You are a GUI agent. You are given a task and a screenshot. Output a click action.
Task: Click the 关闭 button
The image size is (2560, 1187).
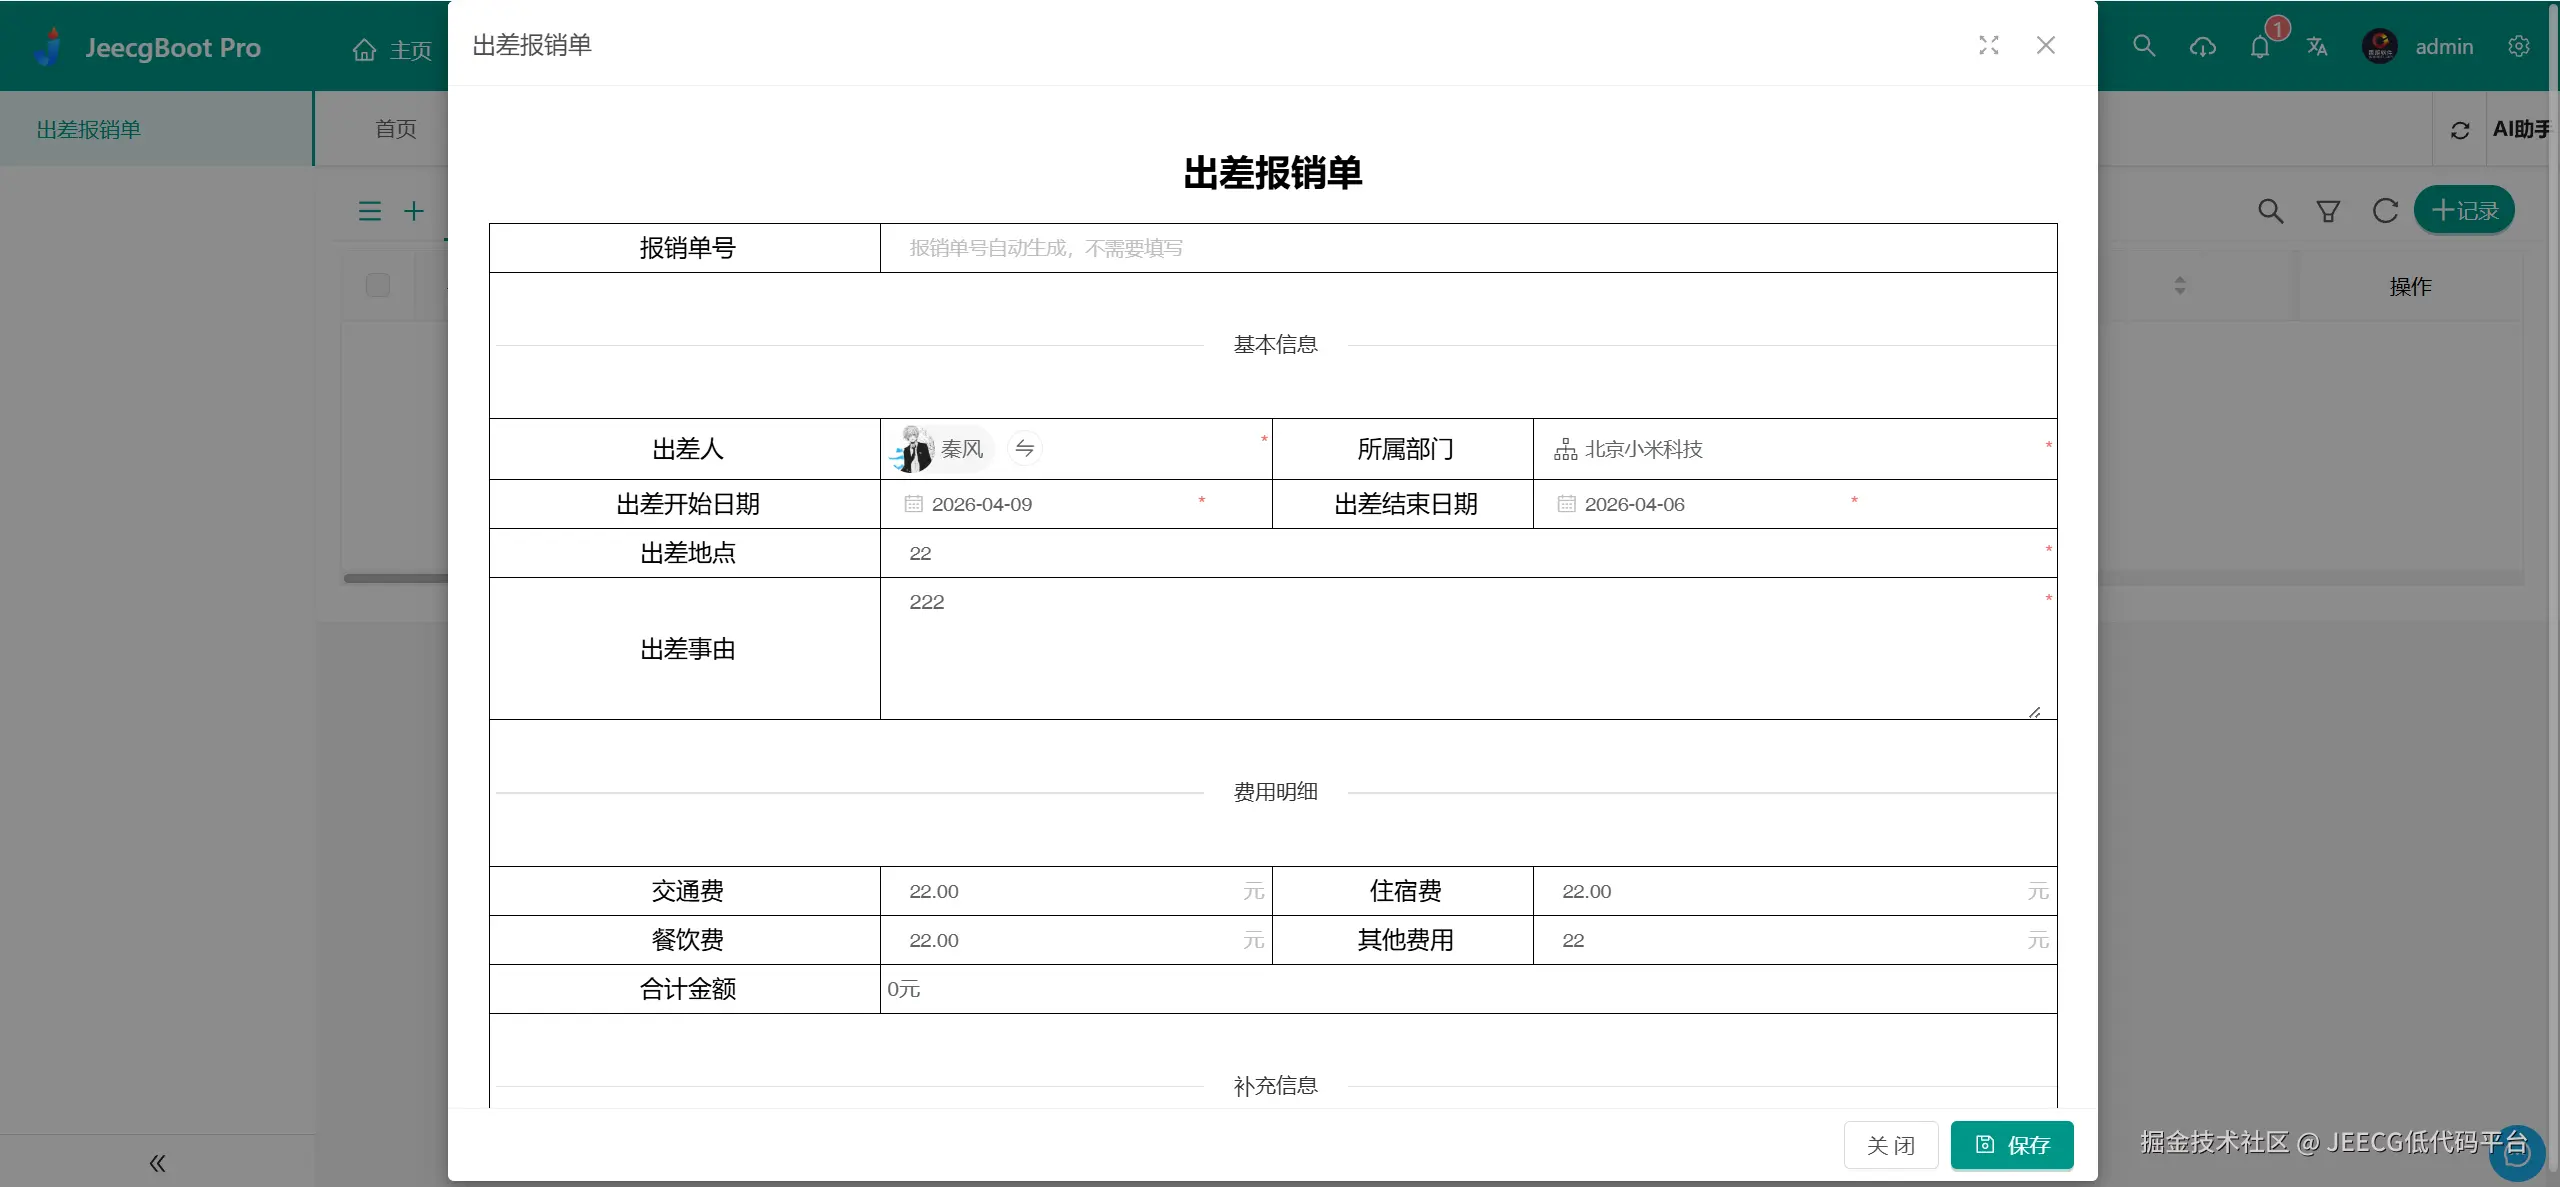pos(1890,1145)
